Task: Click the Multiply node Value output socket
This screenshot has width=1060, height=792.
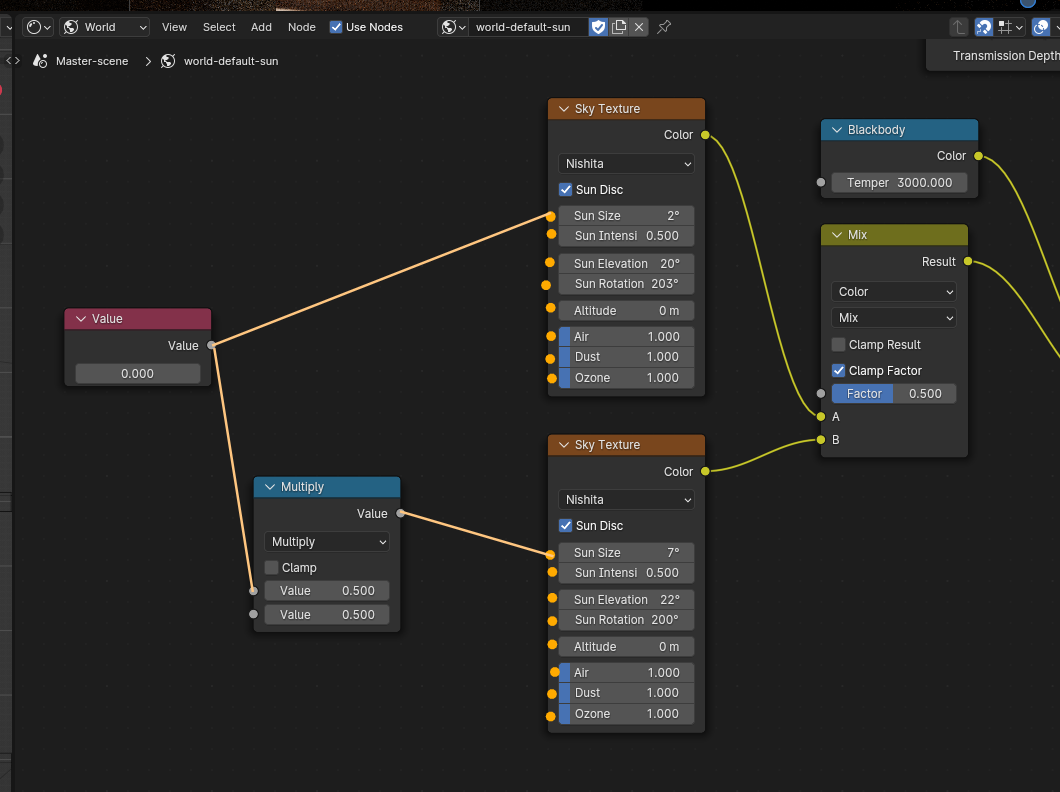Action: pos(401,514)
